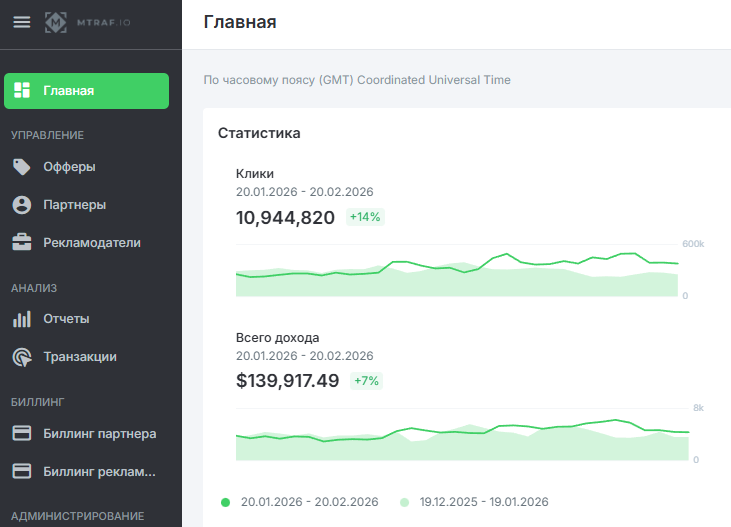Click the Отчеты bar chart icon
This screenshot has width=731, height=527.
[x=21, y=319]
